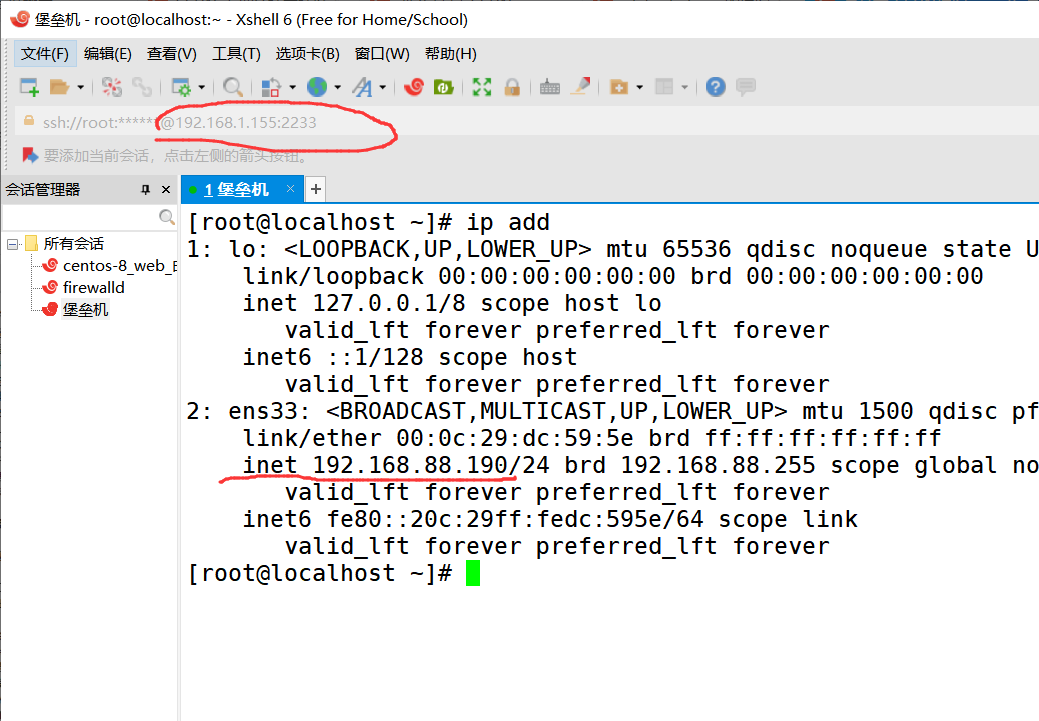Viewport: 1039px width, 721px height.
Task: Open the 窗口(W) menu
Action: click(382, 54)
